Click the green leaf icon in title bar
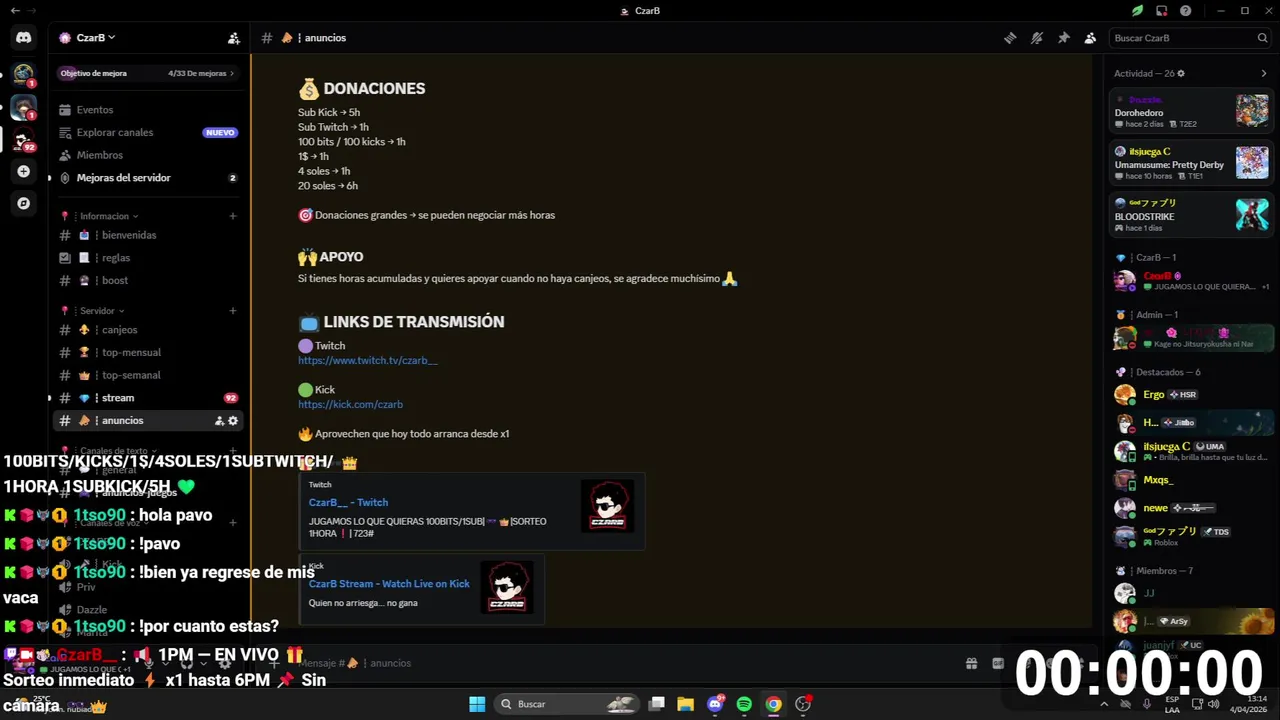 [x=1137, y=11]
